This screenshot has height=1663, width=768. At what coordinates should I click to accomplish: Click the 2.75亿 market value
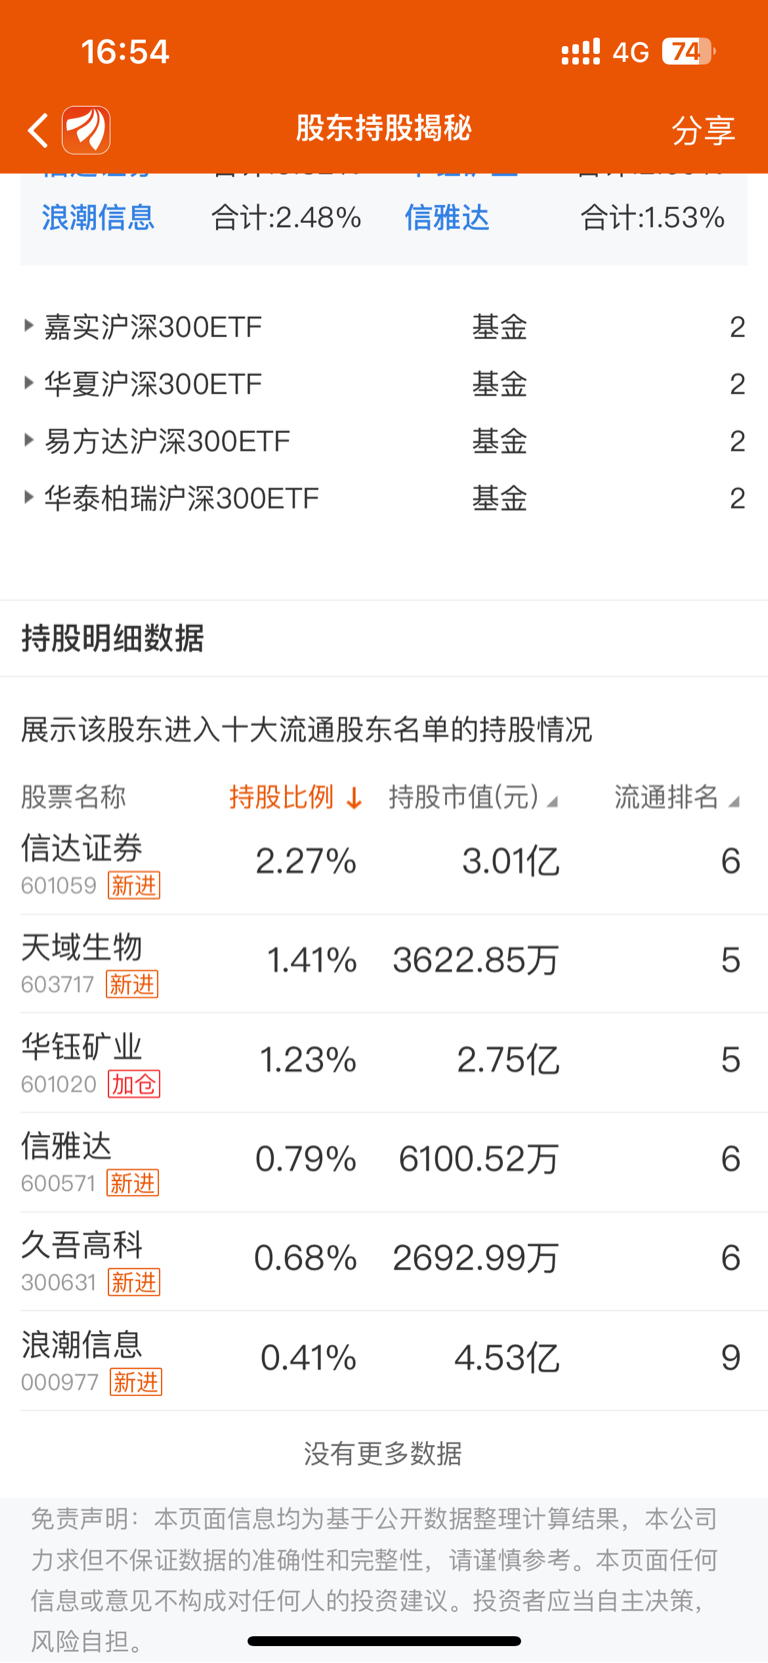coord(508,1059)
